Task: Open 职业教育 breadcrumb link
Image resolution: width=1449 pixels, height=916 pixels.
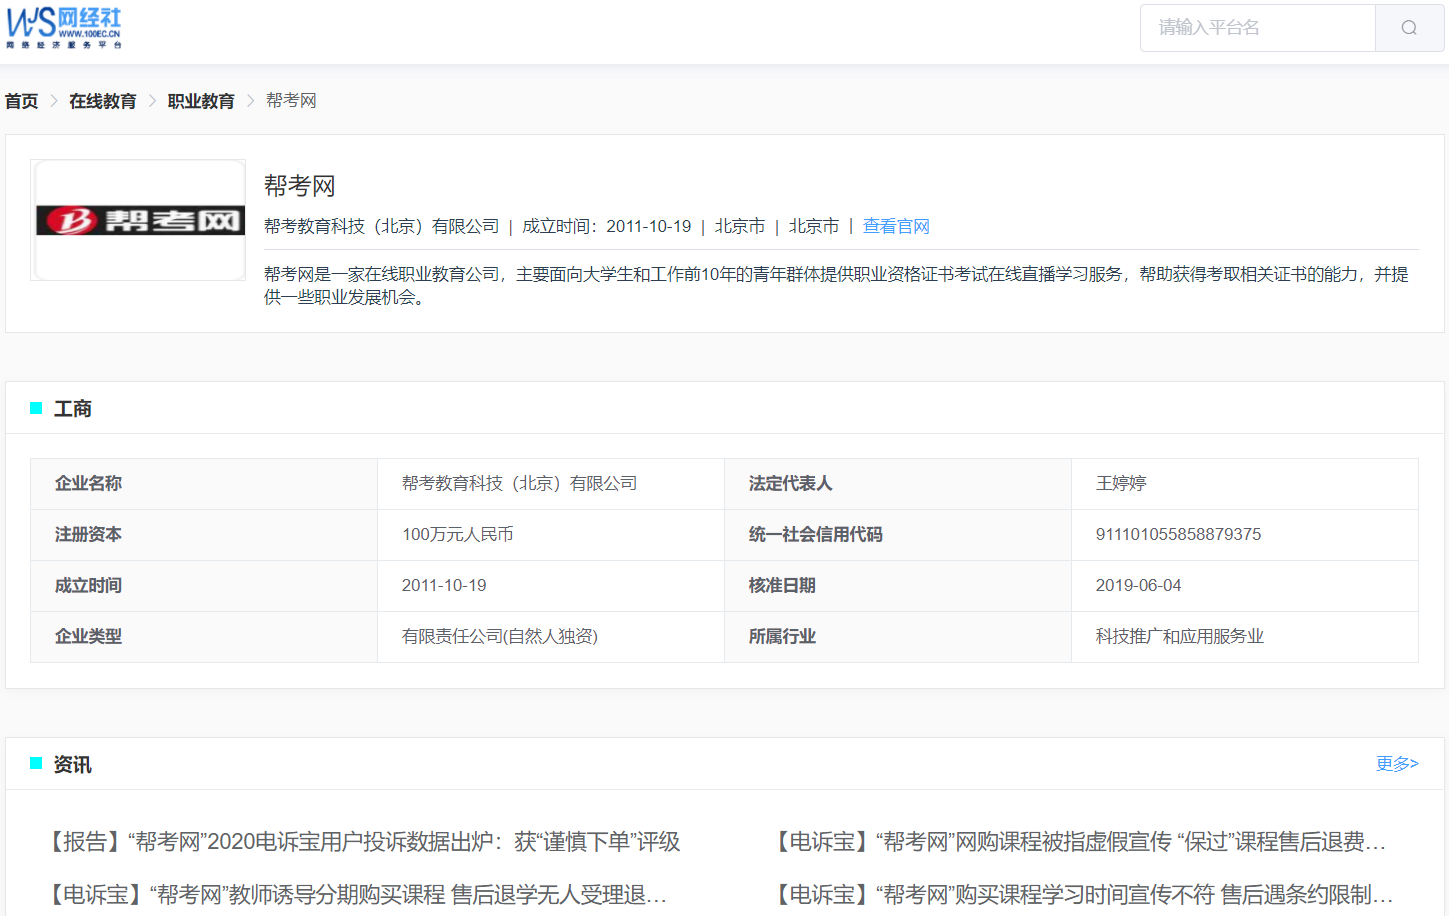Action: tap(201, 101)
